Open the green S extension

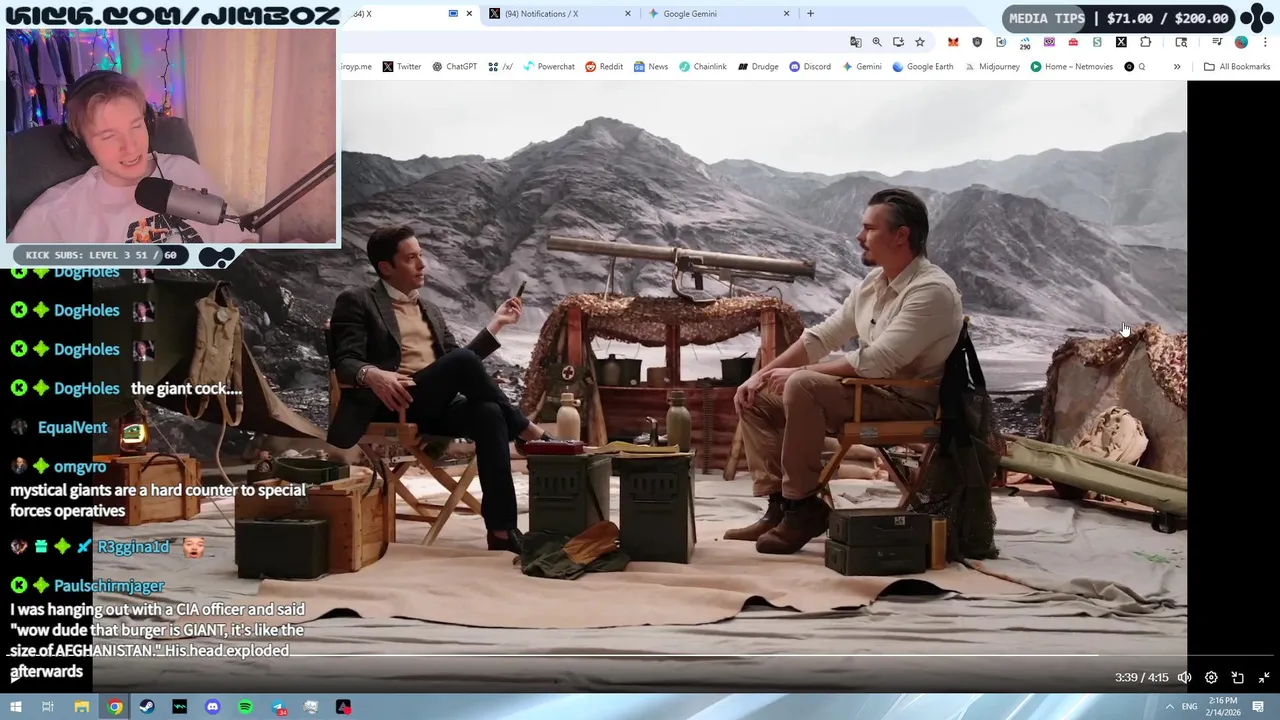click(1097, 42)
